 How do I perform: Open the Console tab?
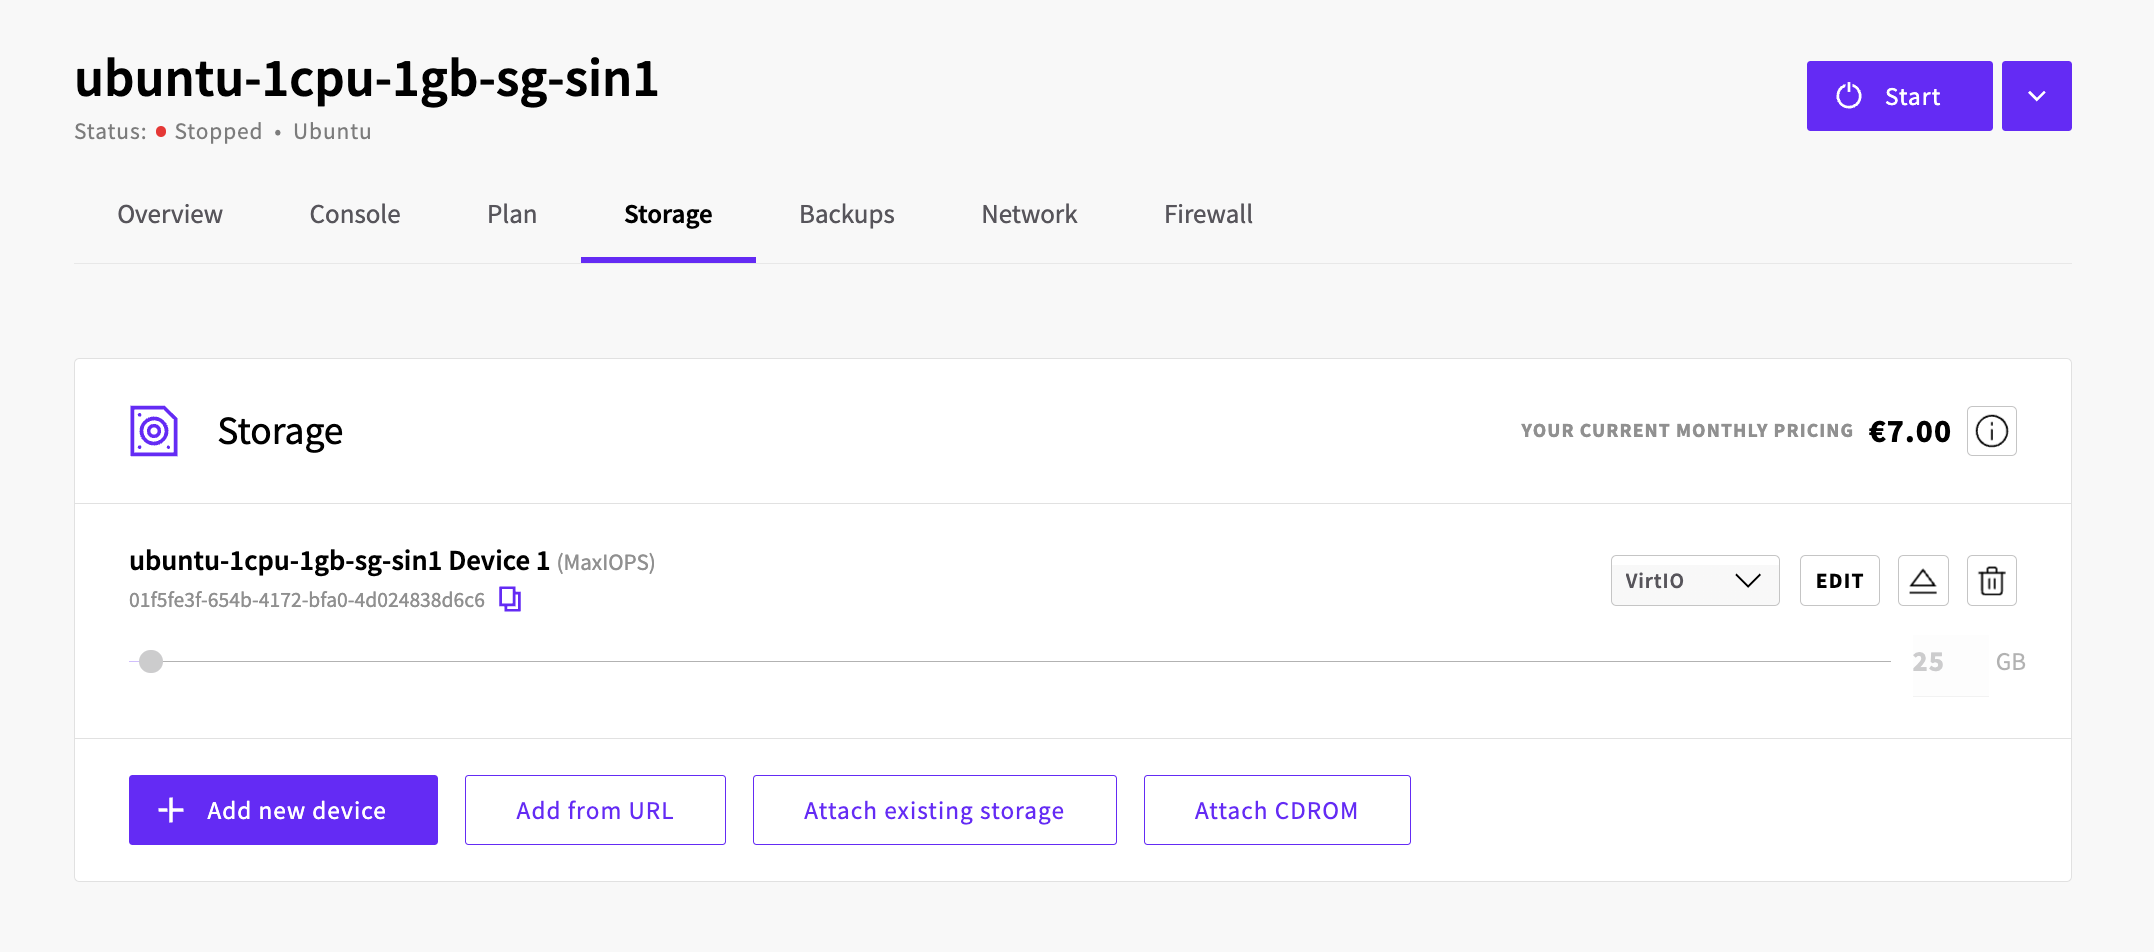point(355,214)
